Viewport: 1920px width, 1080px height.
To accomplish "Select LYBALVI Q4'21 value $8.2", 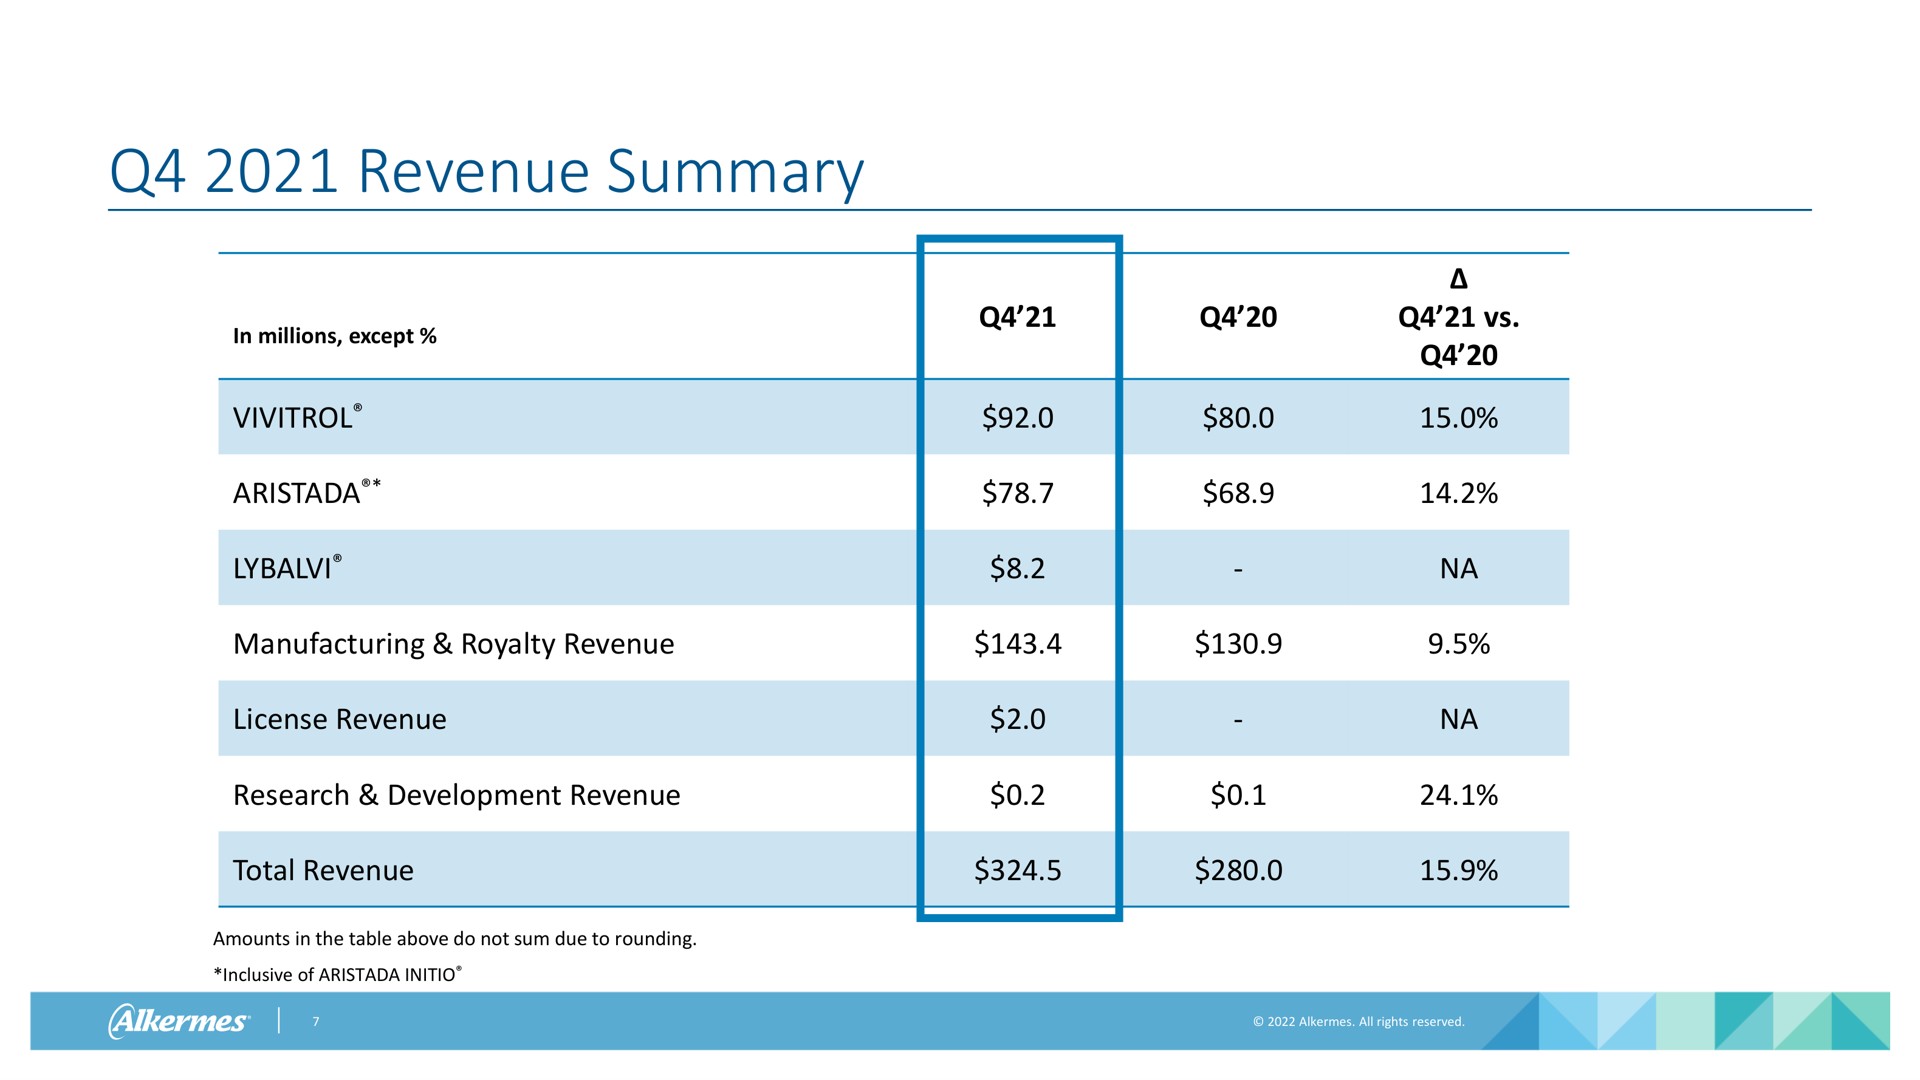I will (1017, 568).
